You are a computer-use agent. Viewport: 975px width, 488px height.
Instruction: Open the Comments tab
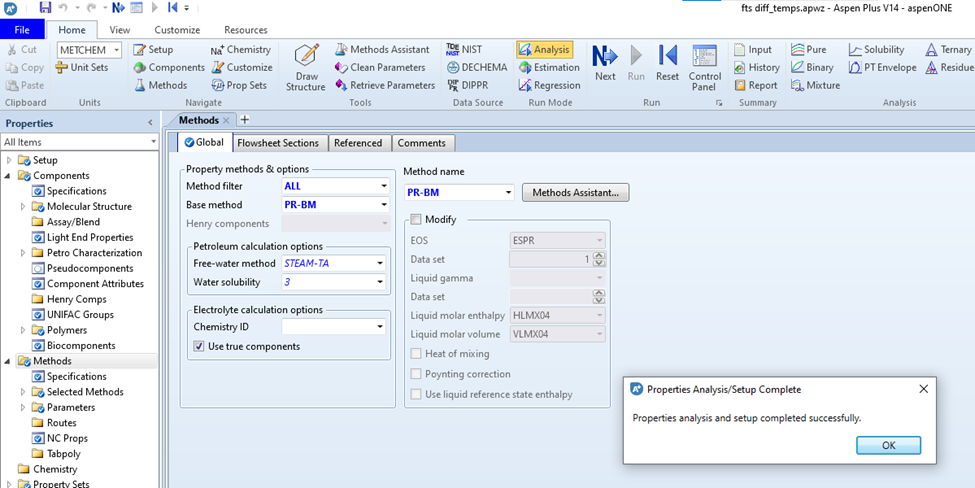pyautogui.click(x=422, y=143)
